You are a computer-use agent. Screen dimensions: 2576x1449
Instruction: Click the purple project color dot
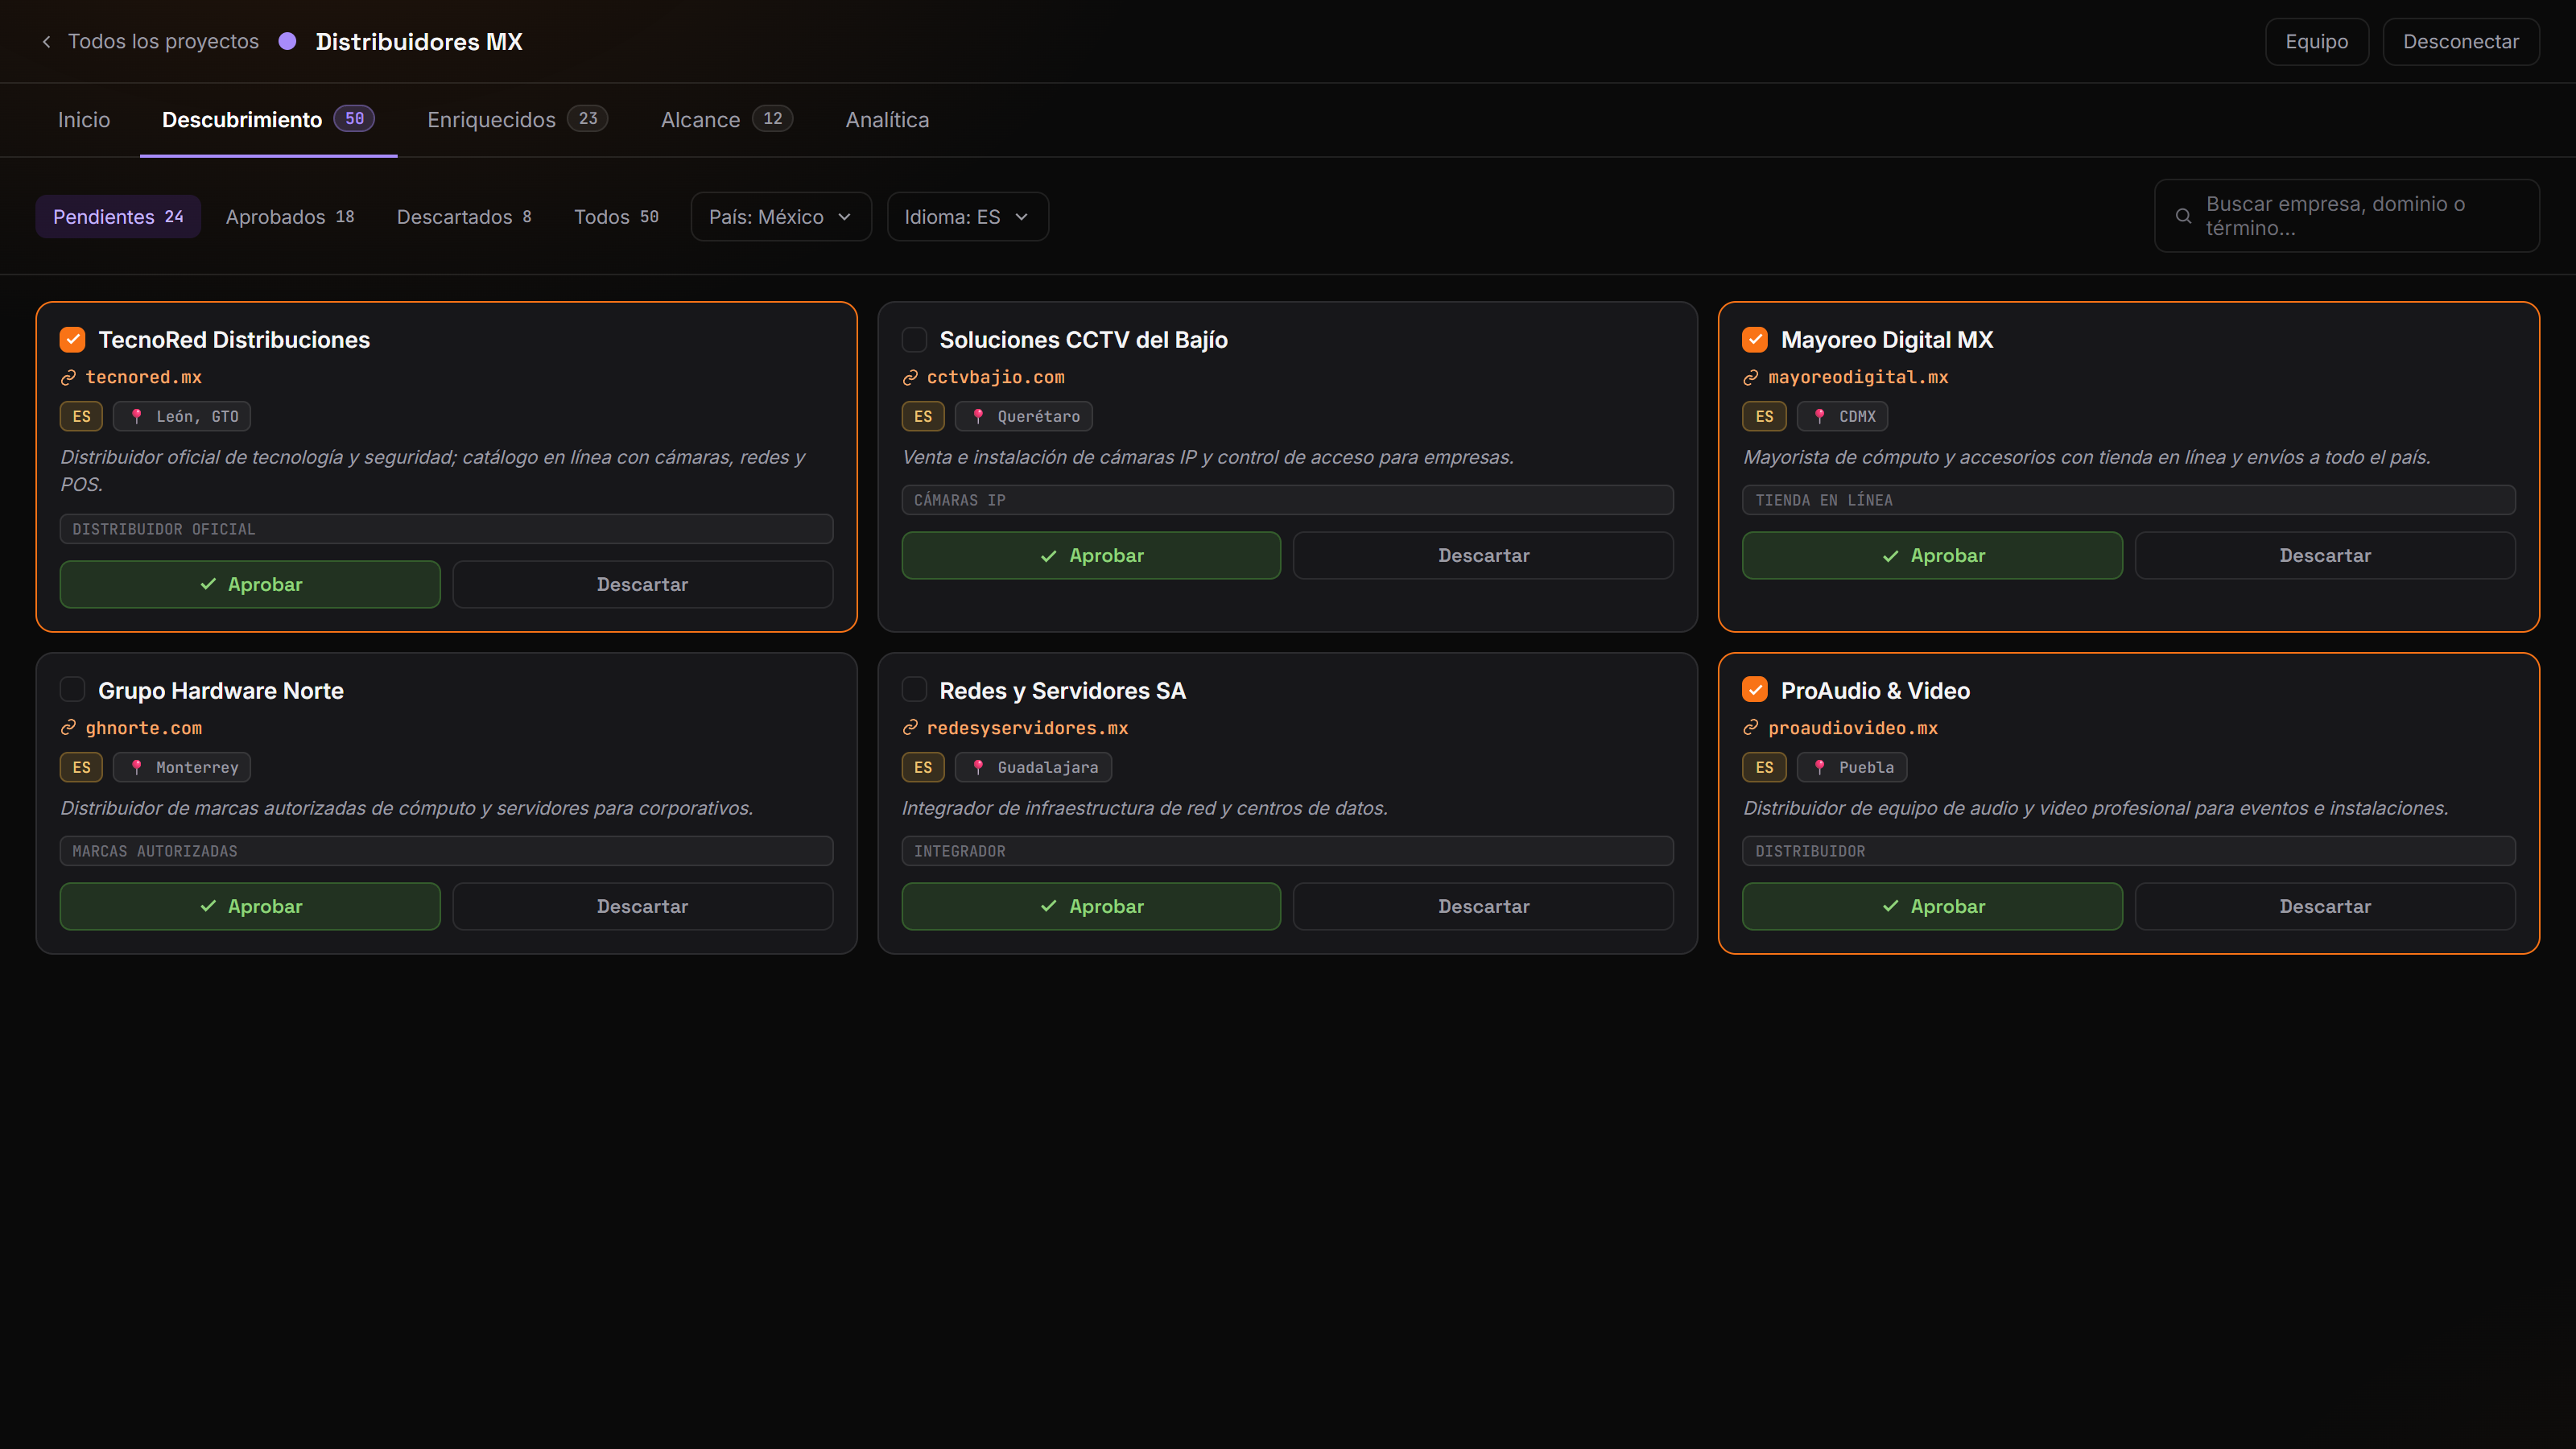pos(287,41)
